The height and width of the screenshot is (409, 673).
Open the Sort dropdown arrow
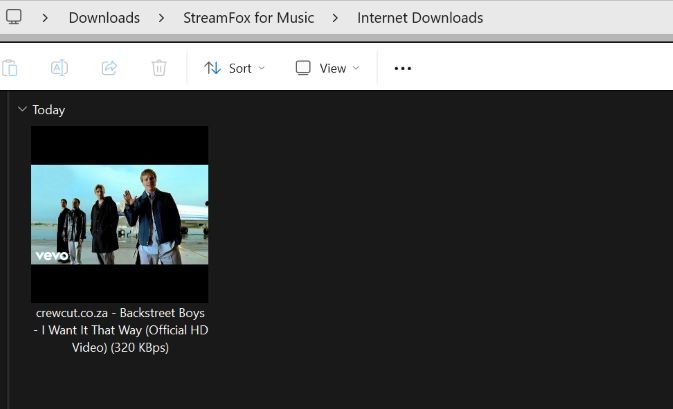pos(262,68)
